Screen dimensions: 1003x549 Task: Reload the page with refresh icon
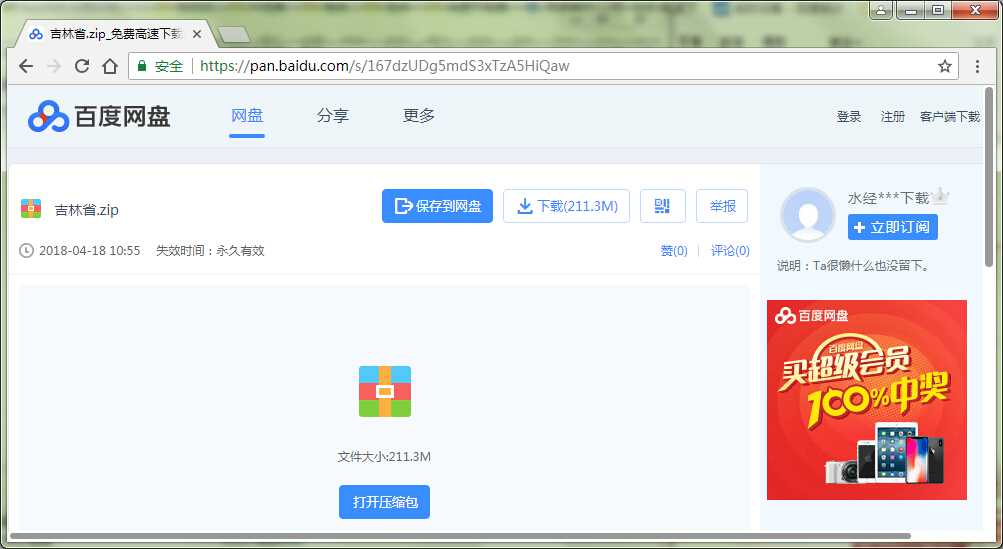point(82,66)
